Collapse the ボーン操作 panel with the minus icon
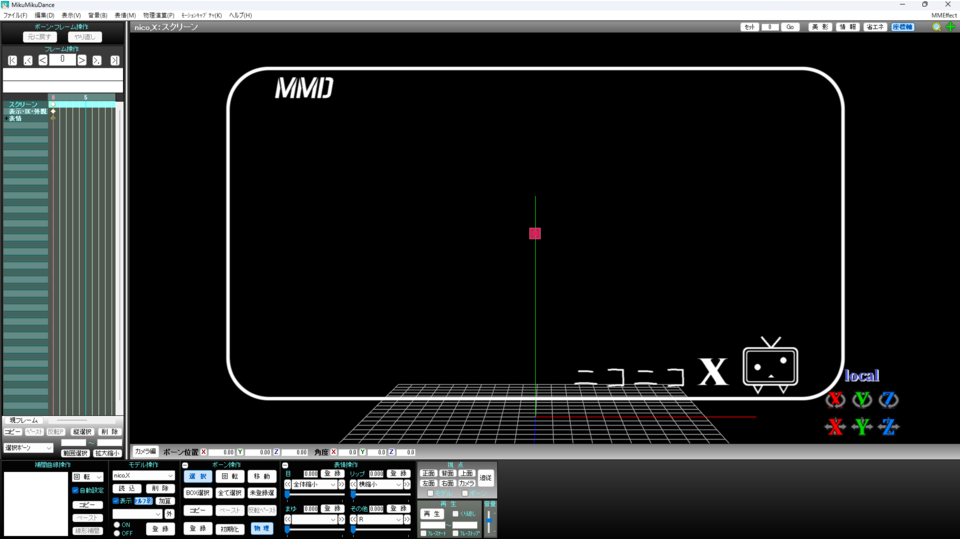Screen dimensions: 960x540 185,465
